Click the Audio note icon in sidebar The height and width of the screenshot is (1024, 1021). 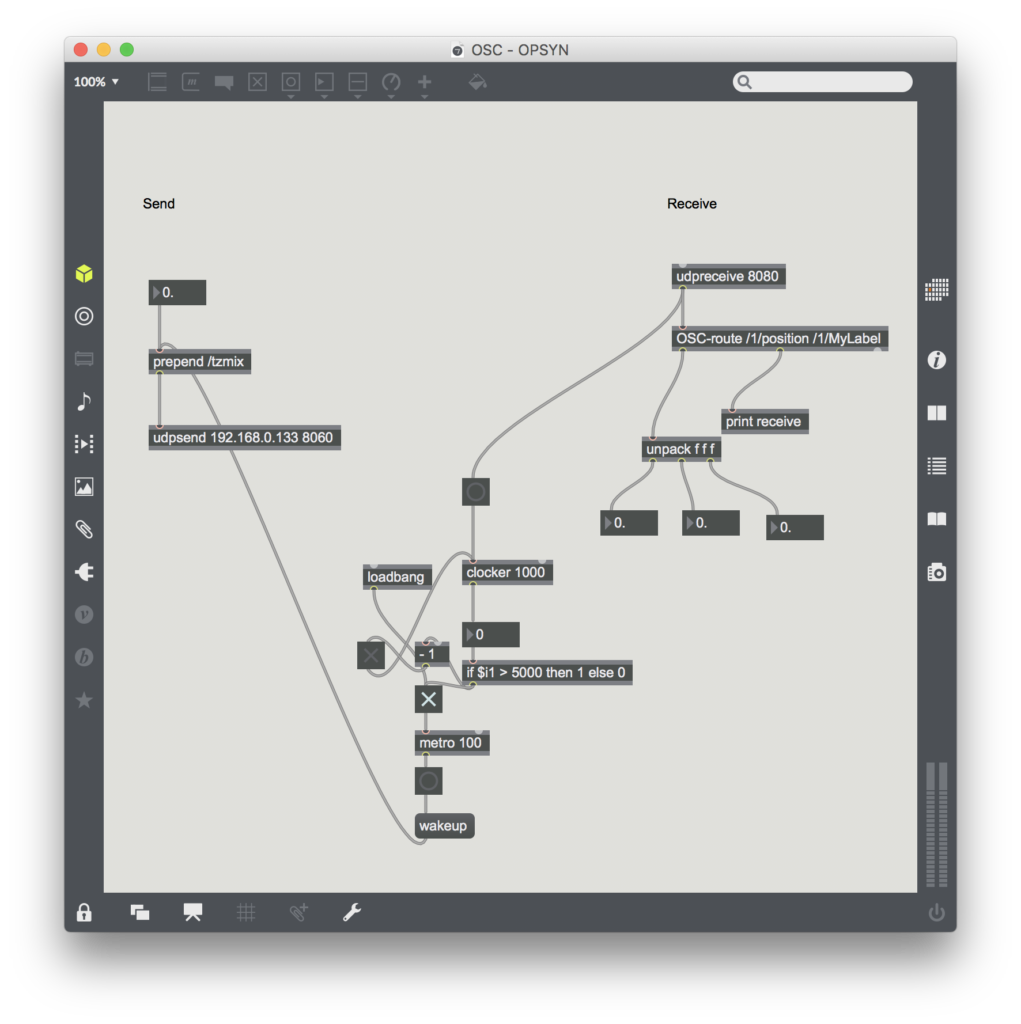(84, 401)
